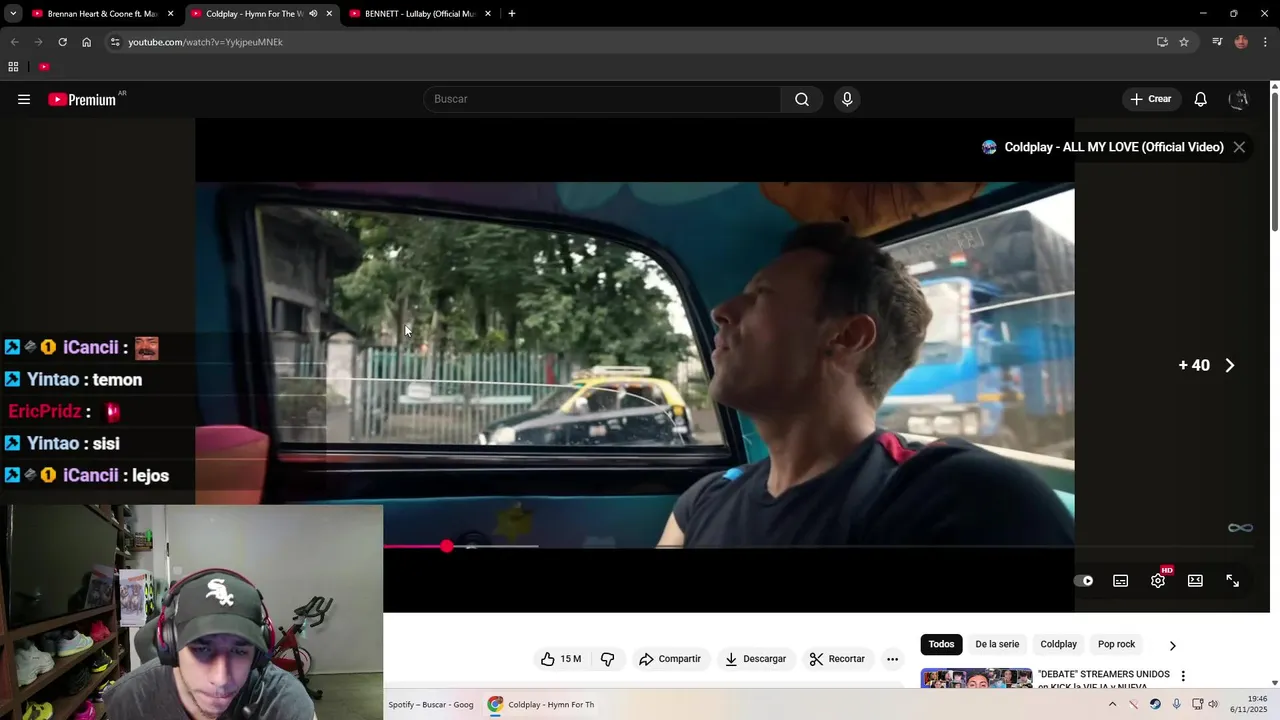1280x720 pixels.
Task: Open the YouTube account avatar menu
Action: point(1240,99)
